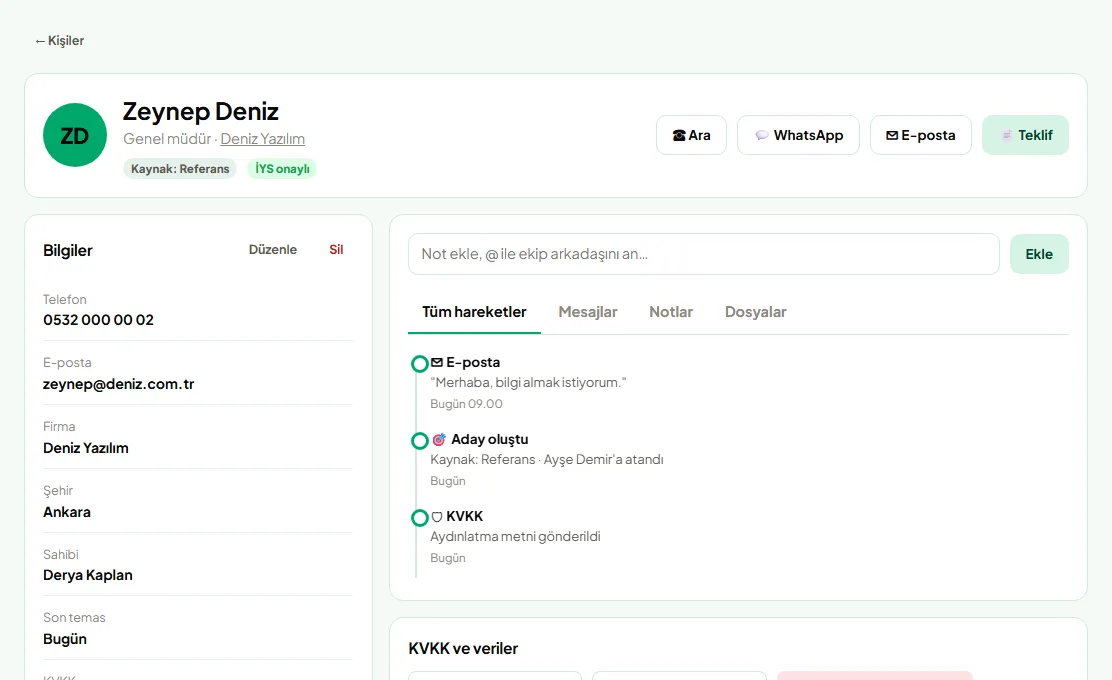Click the Zeynep Deniz name heading

pos(201,111)
